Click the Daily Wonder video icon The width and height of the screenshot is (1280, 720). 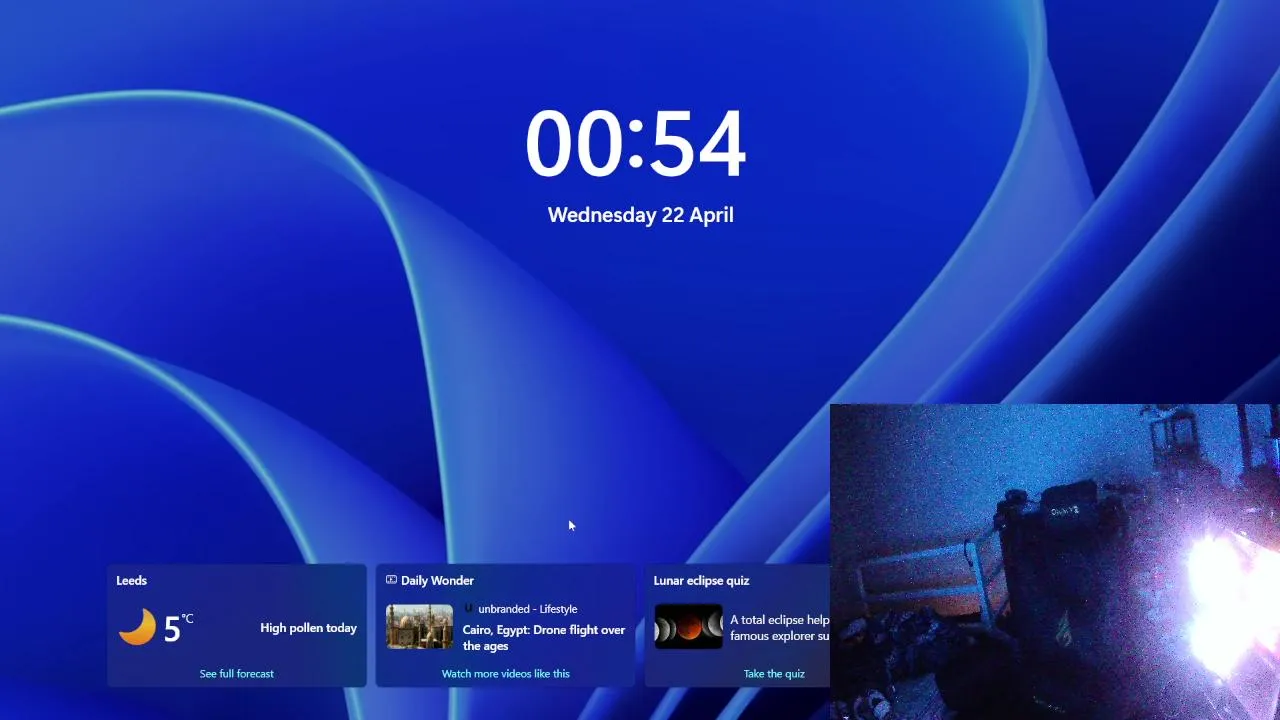point(391,580)
